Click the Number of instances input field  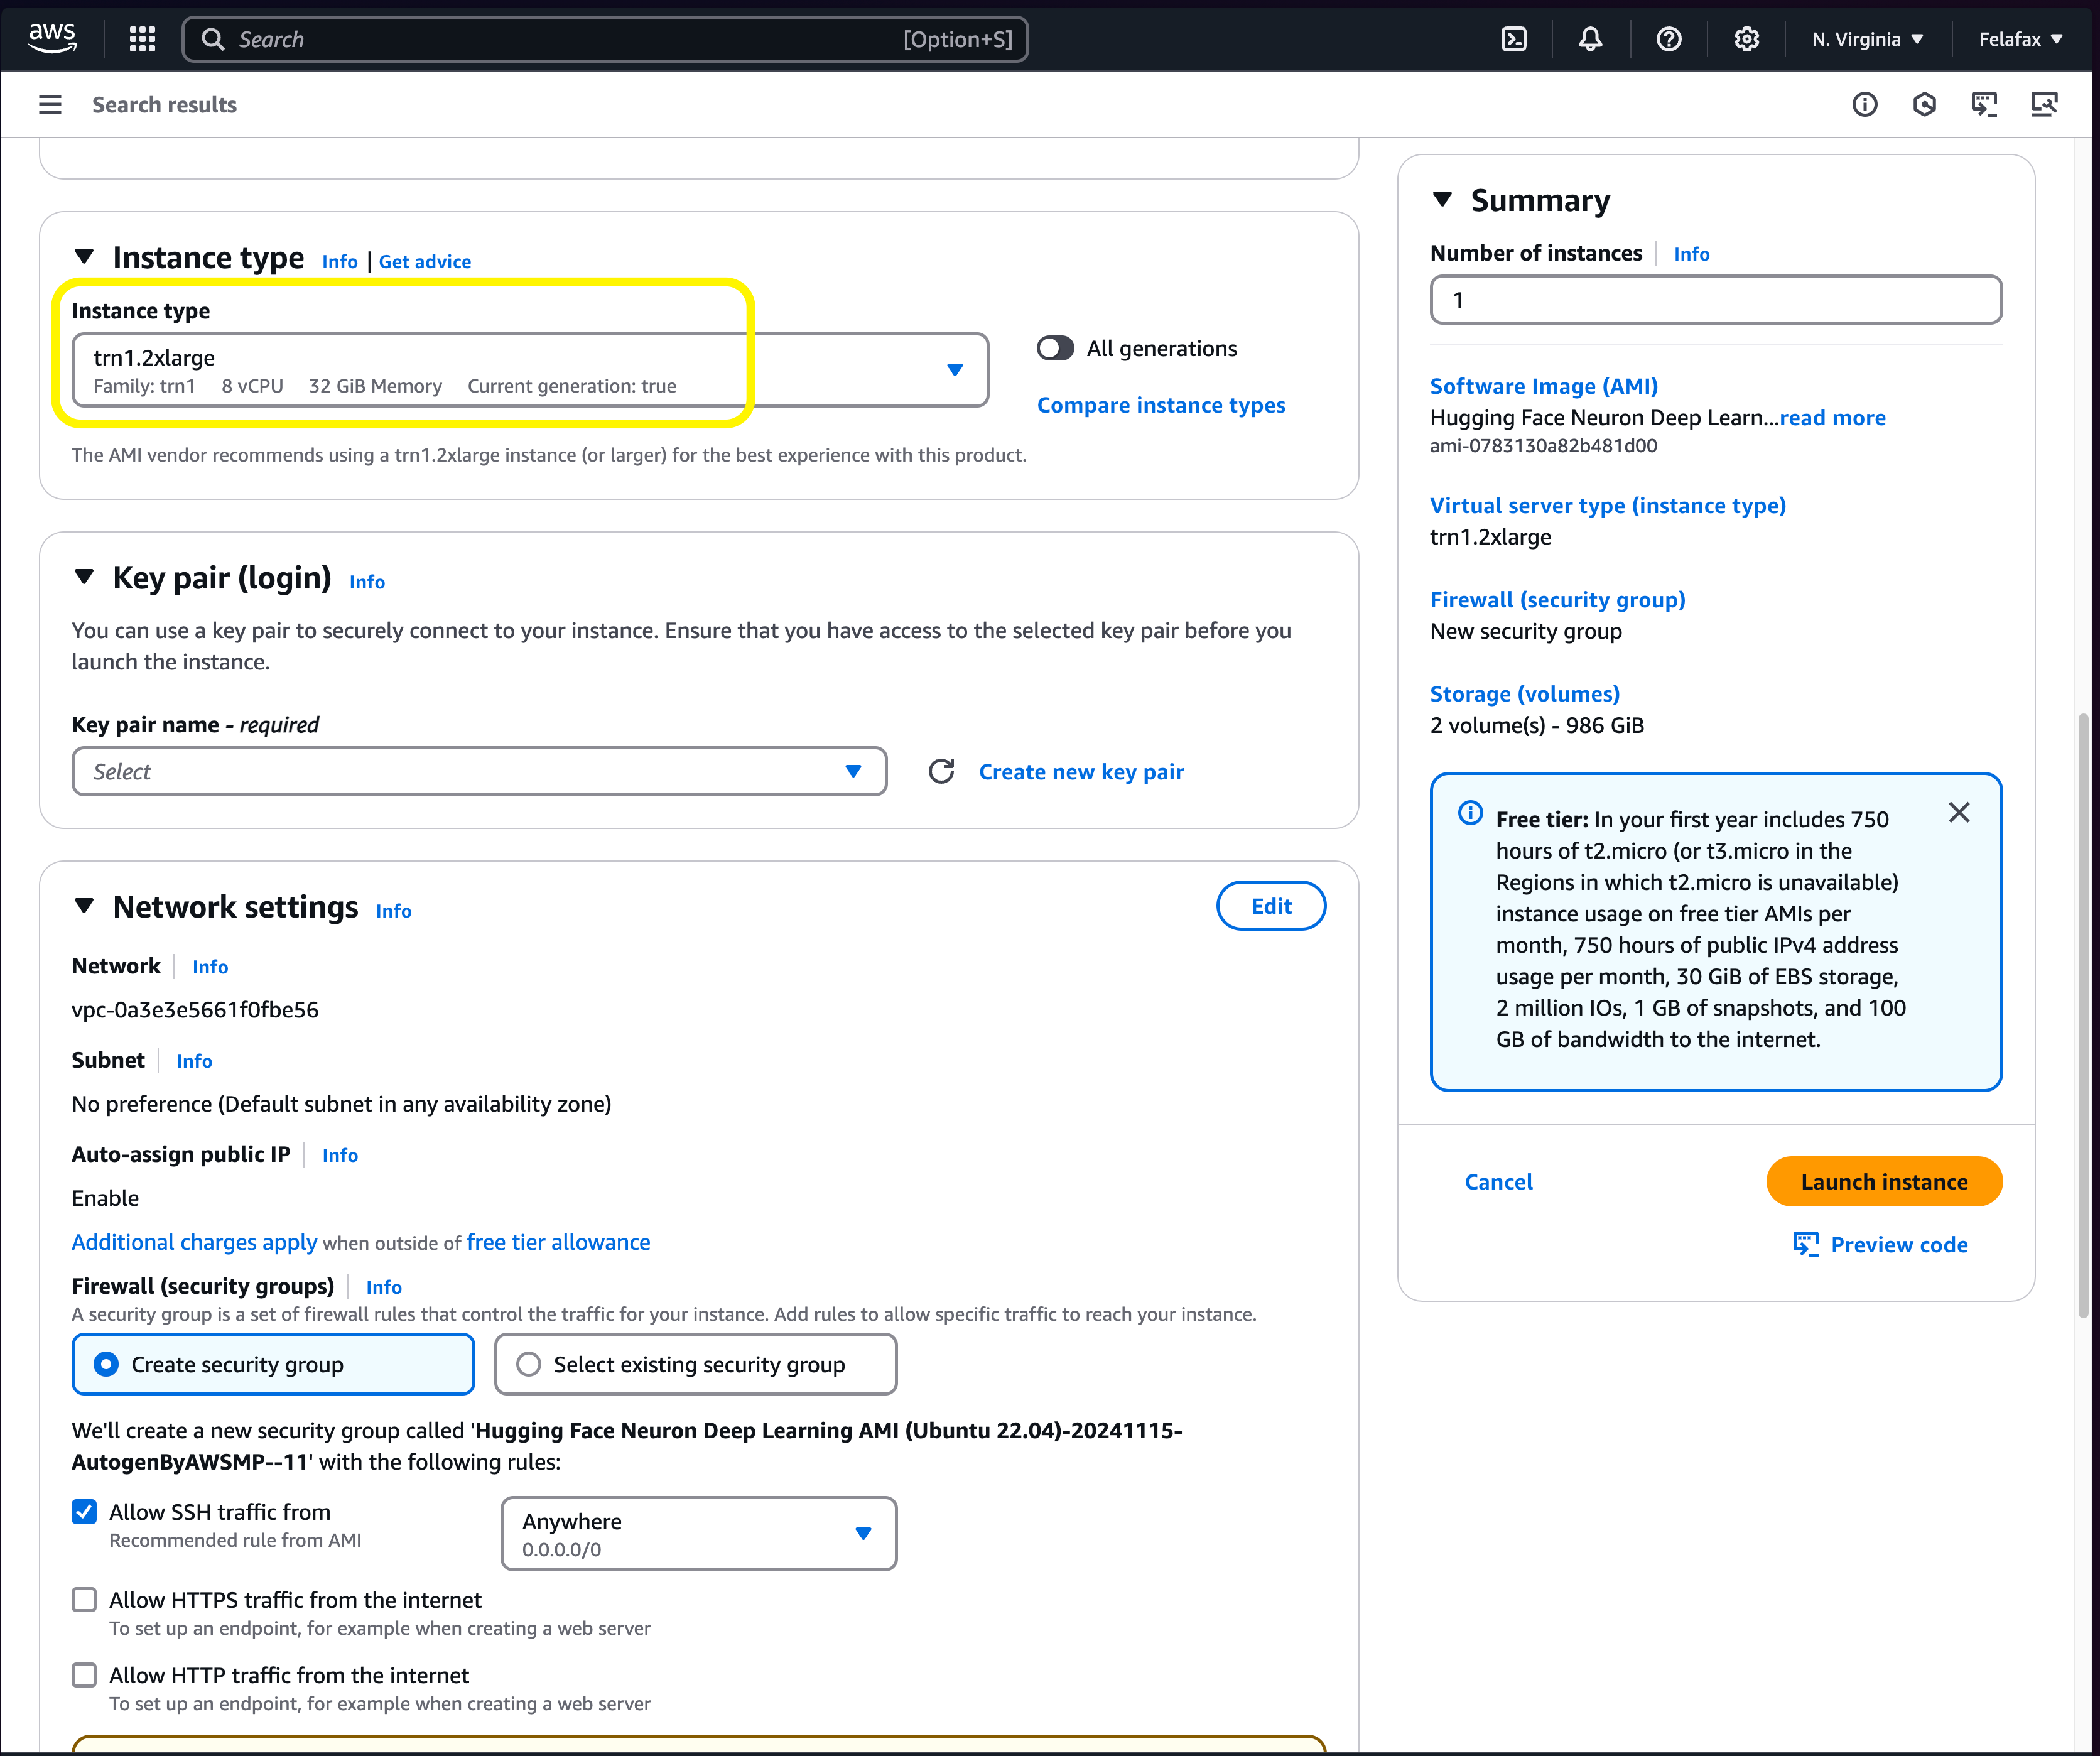click(1715, 300)
